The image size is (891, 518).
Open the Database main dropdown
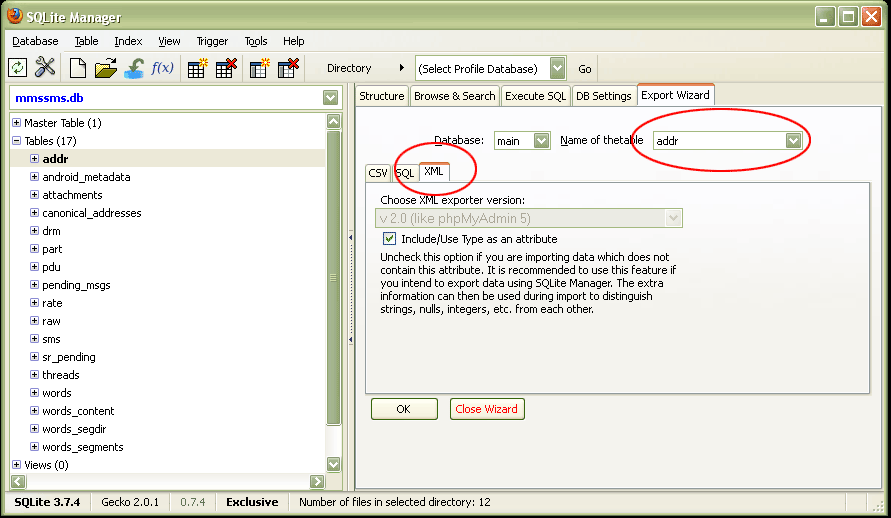click(541, 140)
